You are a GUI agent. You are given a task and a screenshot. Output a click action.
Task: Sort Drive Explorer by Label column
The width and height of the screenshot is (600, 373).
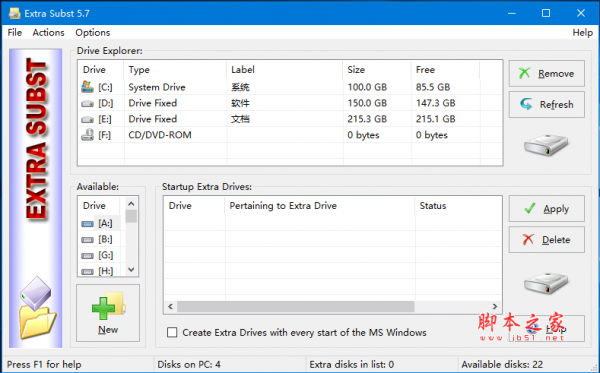click(285, 70)
